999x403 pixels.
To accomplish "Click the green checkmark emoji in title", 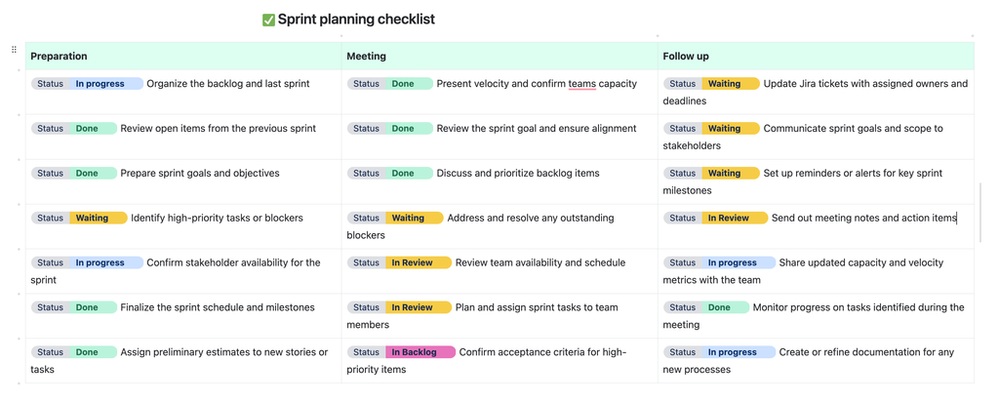I will (x=268, y=20).
